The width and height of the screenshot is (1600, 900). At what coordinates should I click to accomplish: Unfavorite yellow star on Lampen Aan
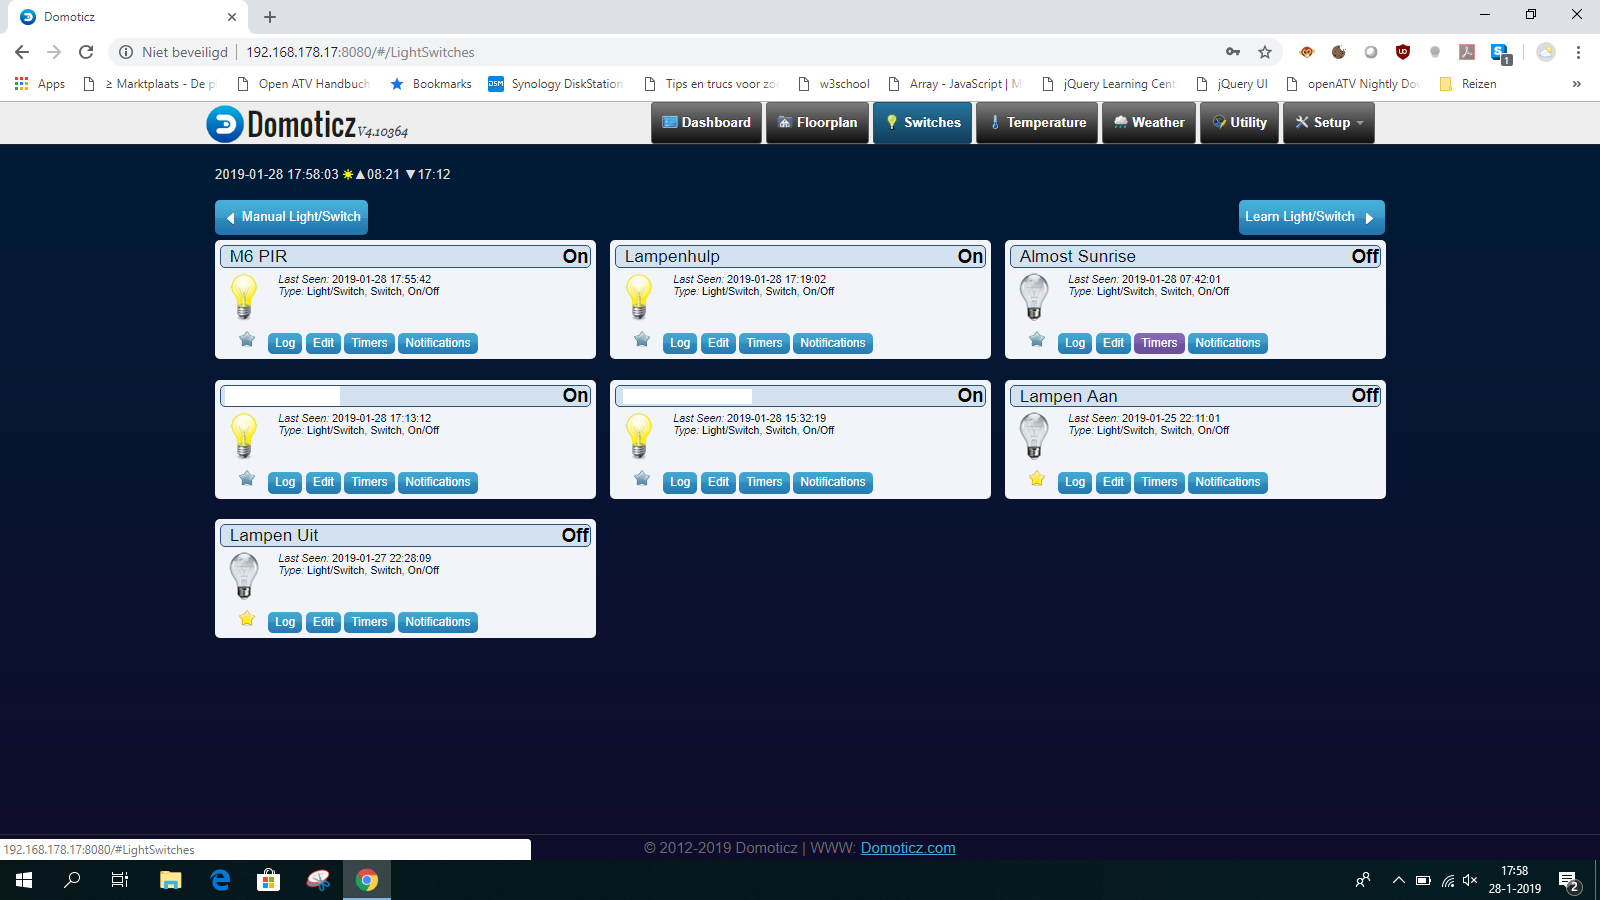(1037, 479)
